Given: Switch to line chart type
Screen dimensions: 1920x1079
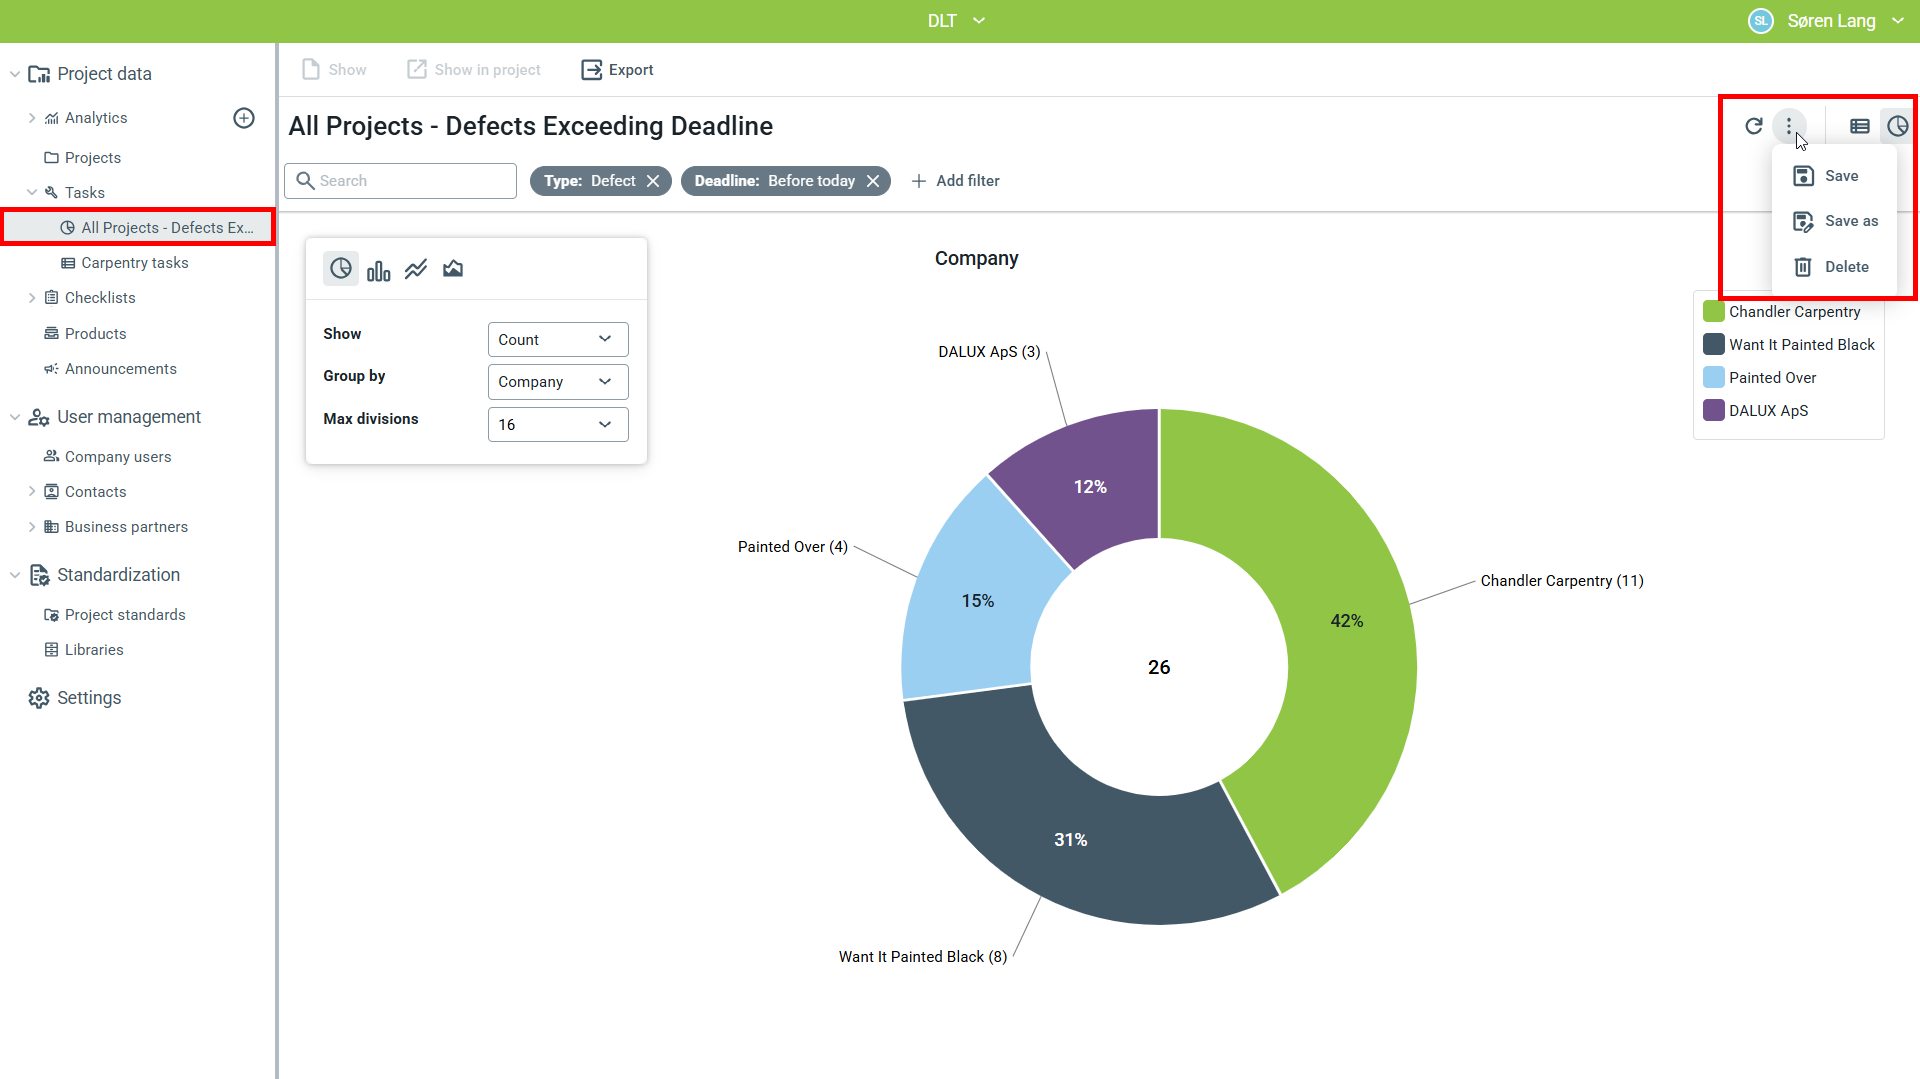Looking at the screenshot, I should click(416, 269).
